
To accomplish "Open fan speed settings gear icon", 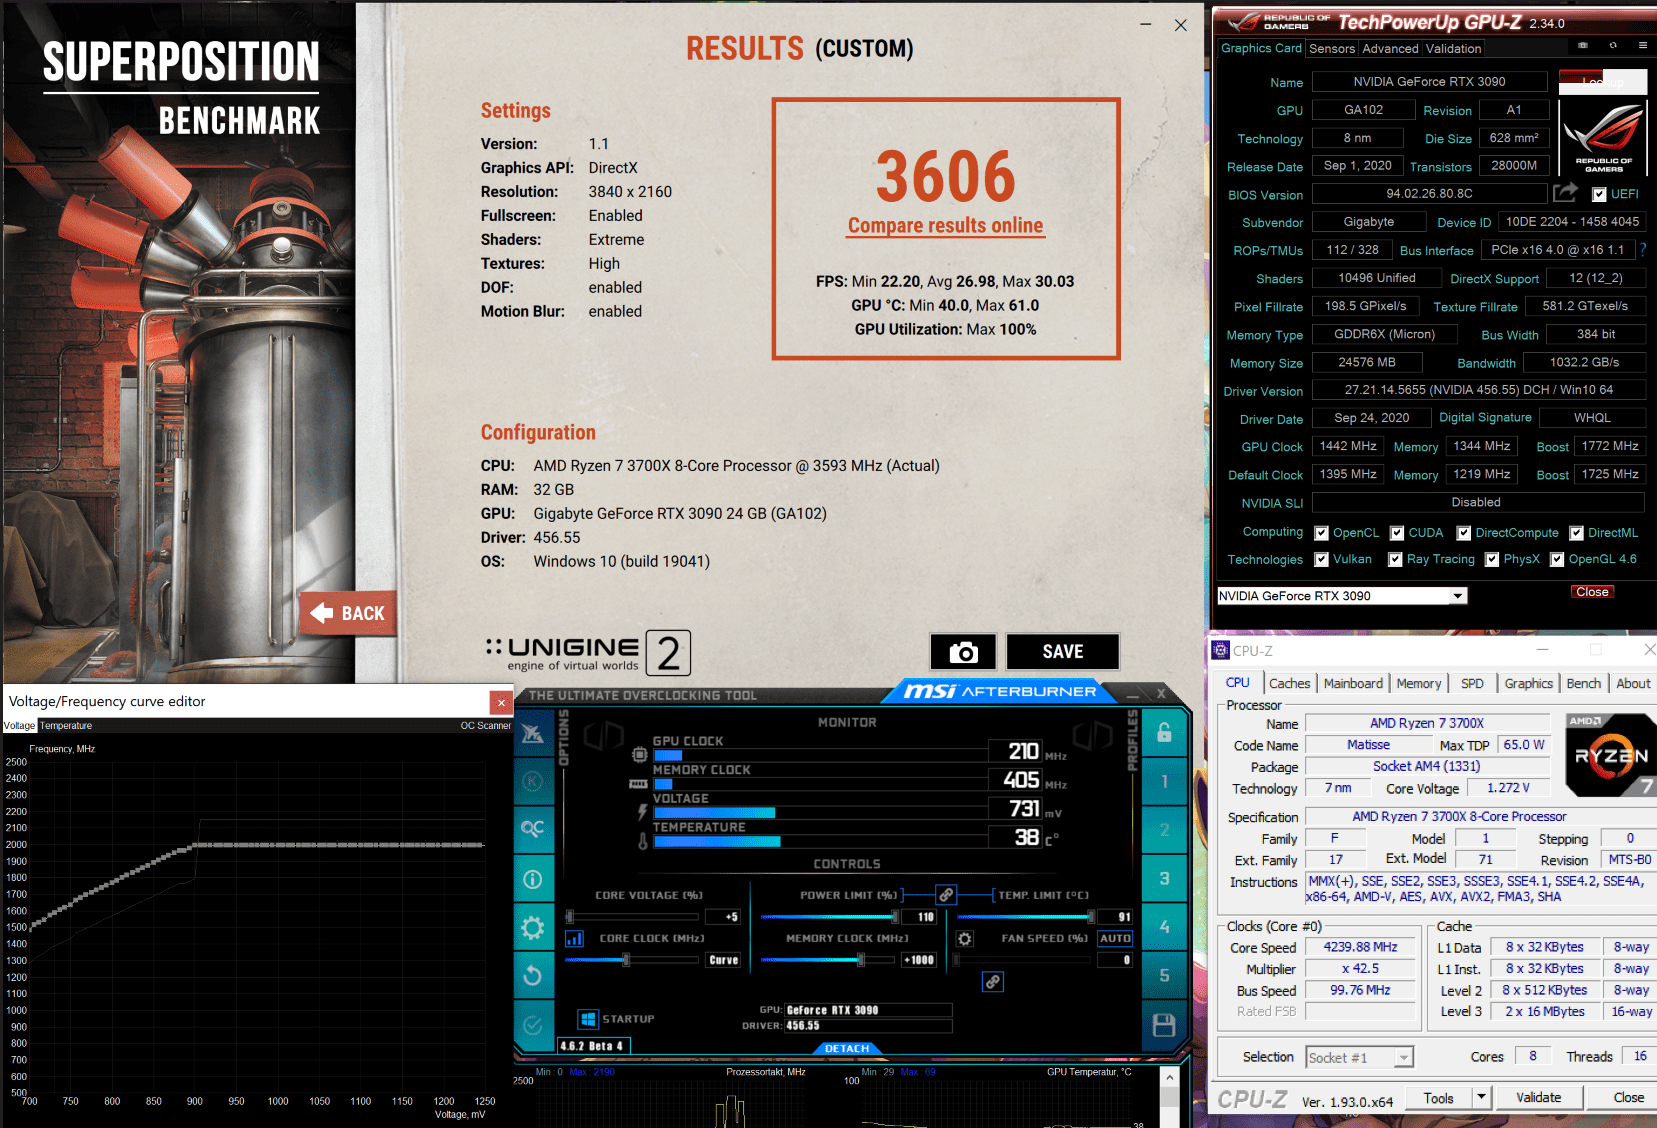I will point(965,939).
